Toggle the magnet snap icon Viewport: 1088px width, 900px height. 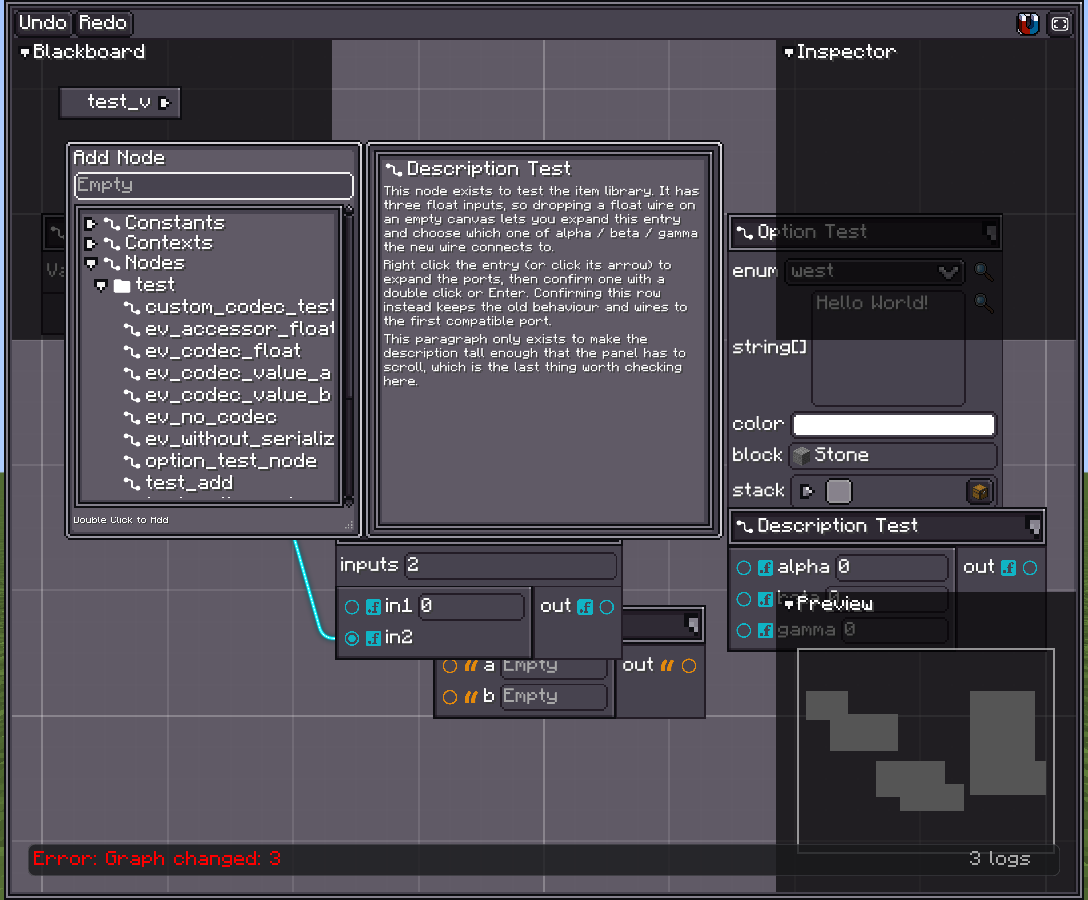(x=1027, y=24)
